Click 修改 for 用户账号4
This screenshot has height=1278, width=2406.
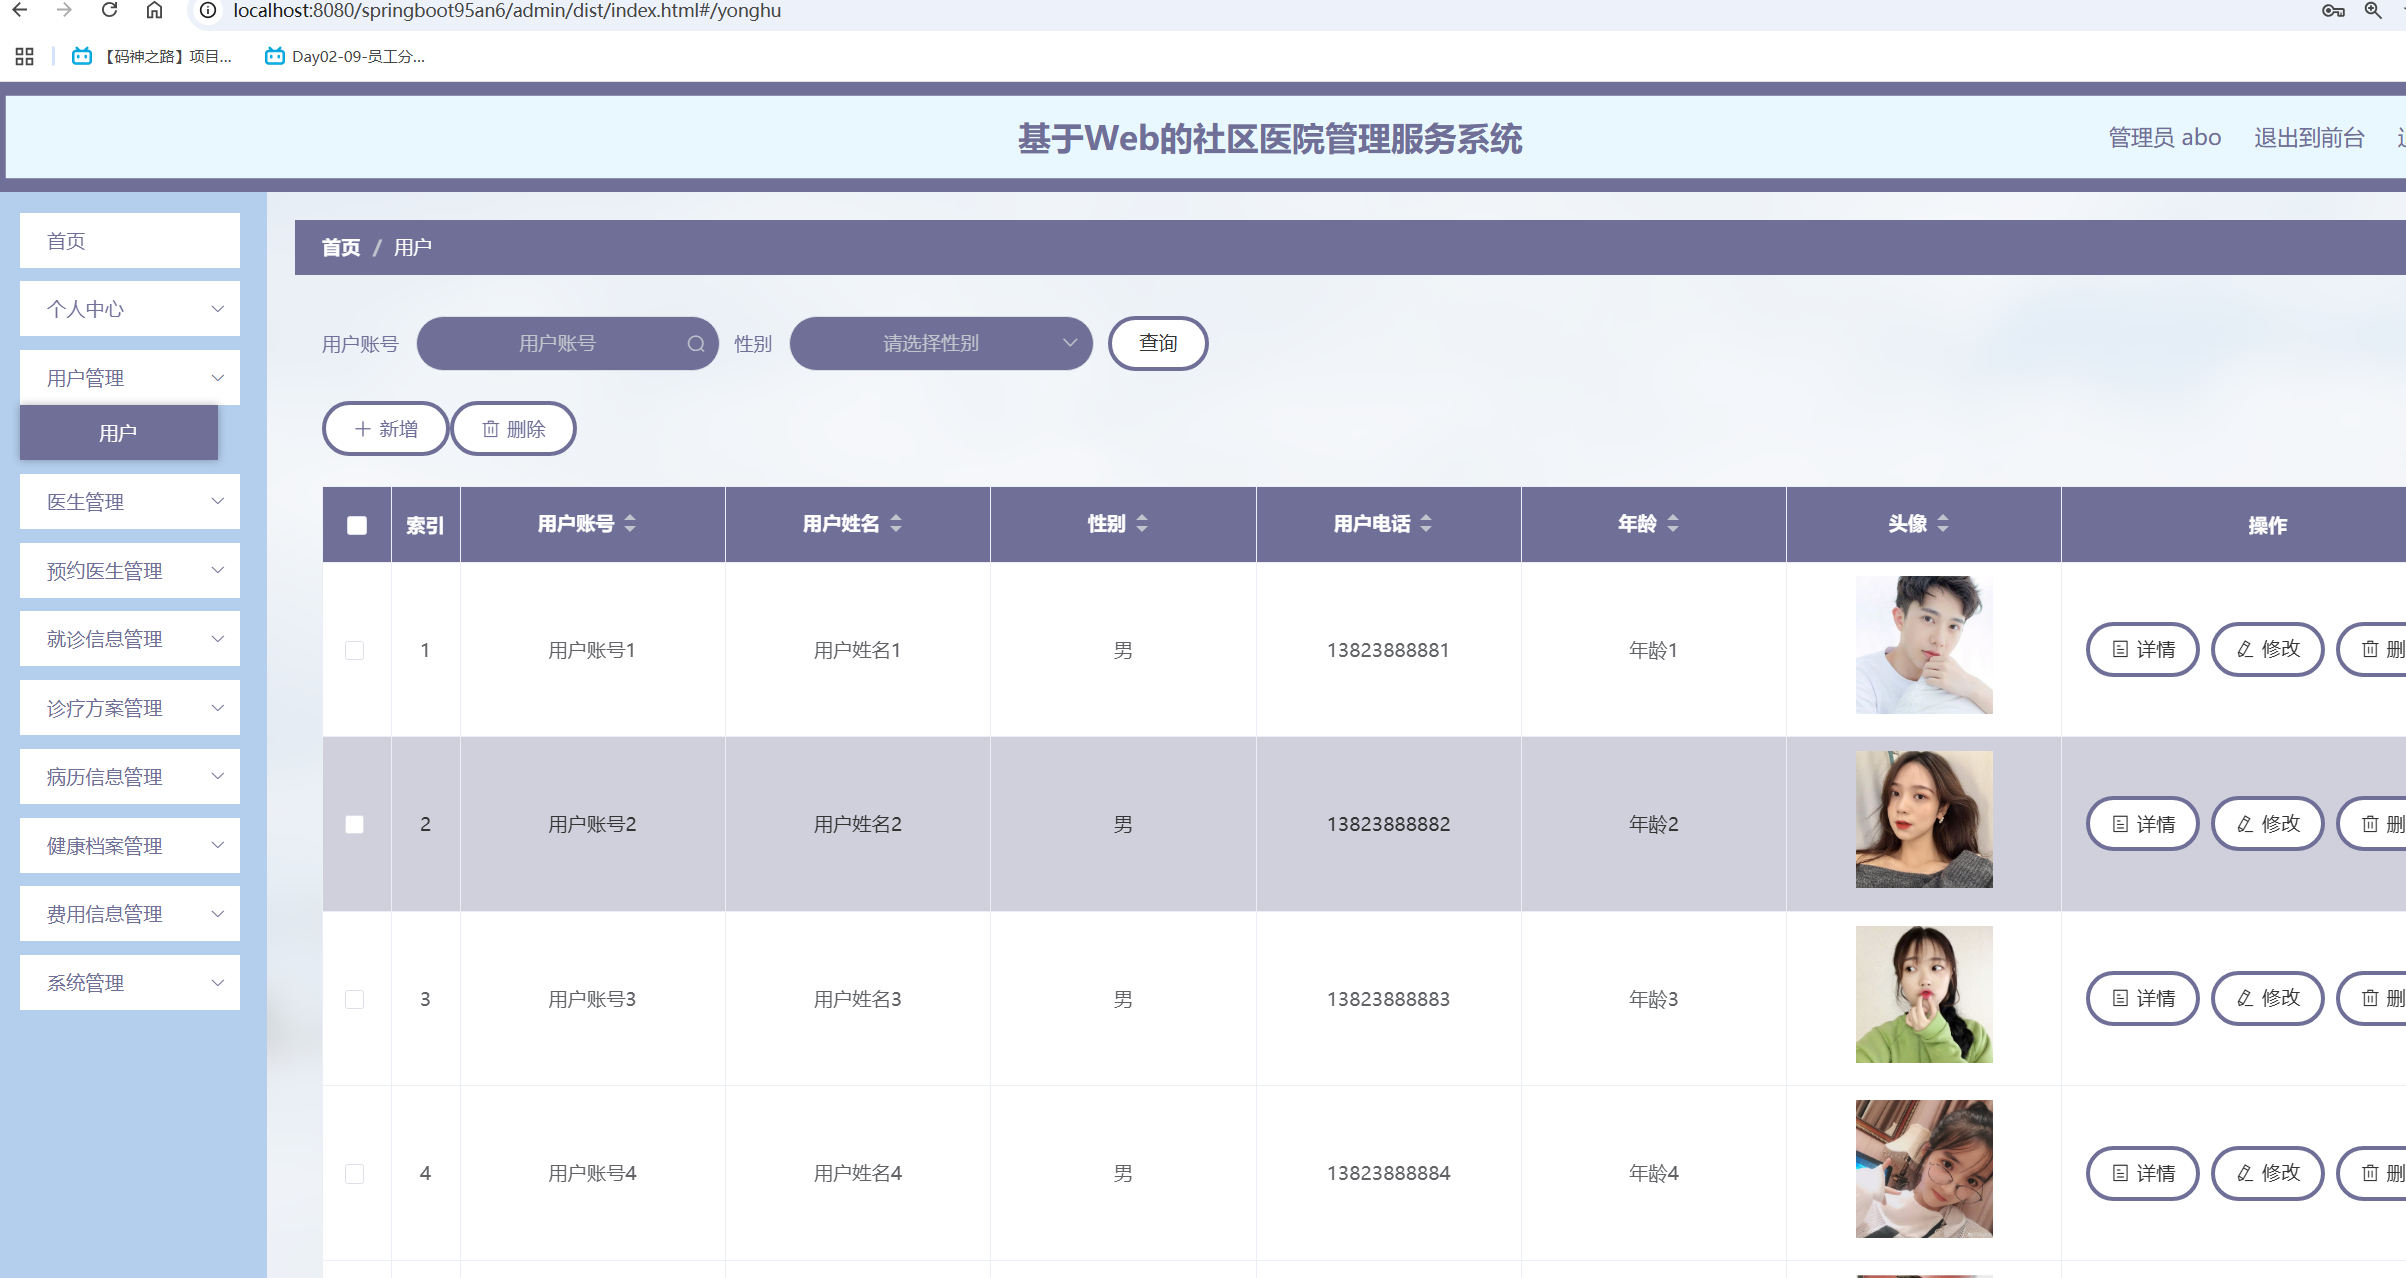click(x=2268, y=1173)
